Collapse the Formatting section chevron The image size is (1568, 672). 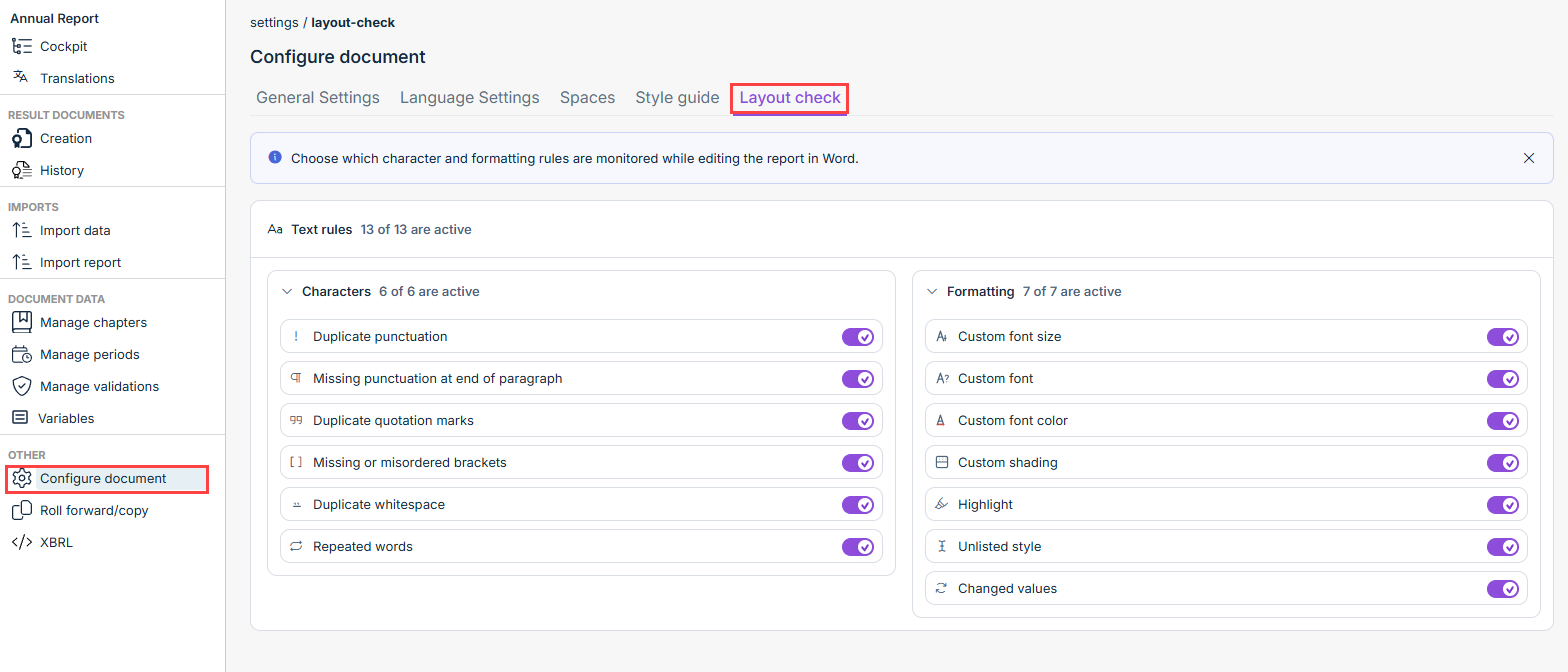click(x=932, y=292)
